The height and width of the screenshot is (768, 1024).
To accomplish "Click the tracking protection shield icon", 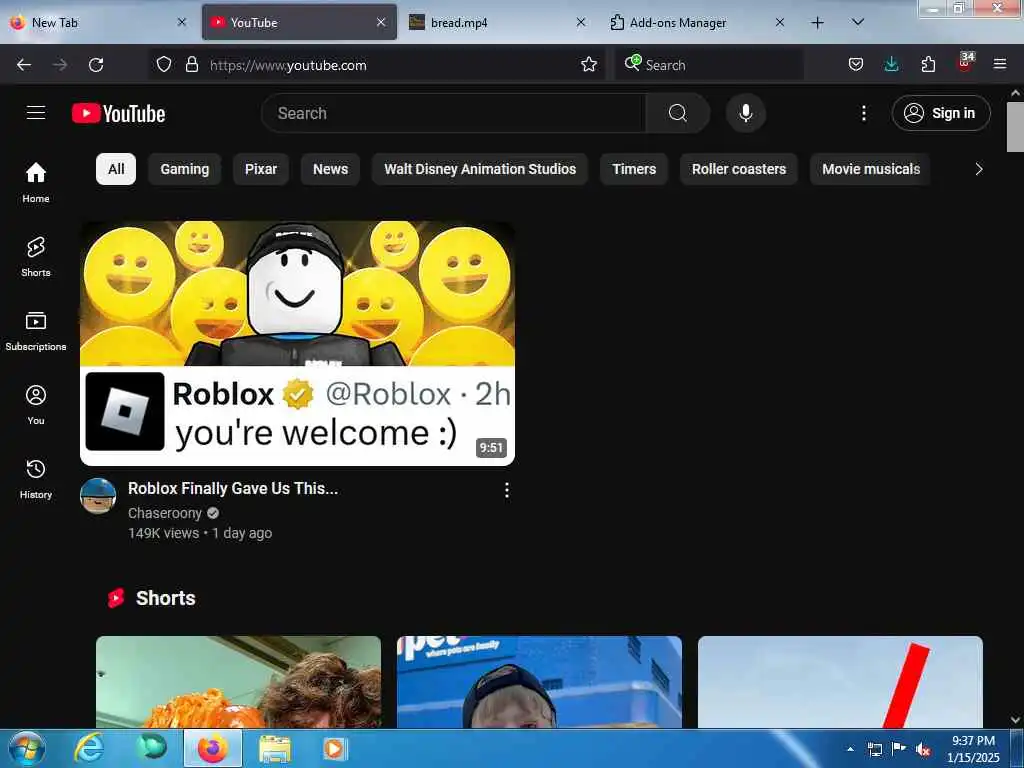I will (x=164, y=64).
